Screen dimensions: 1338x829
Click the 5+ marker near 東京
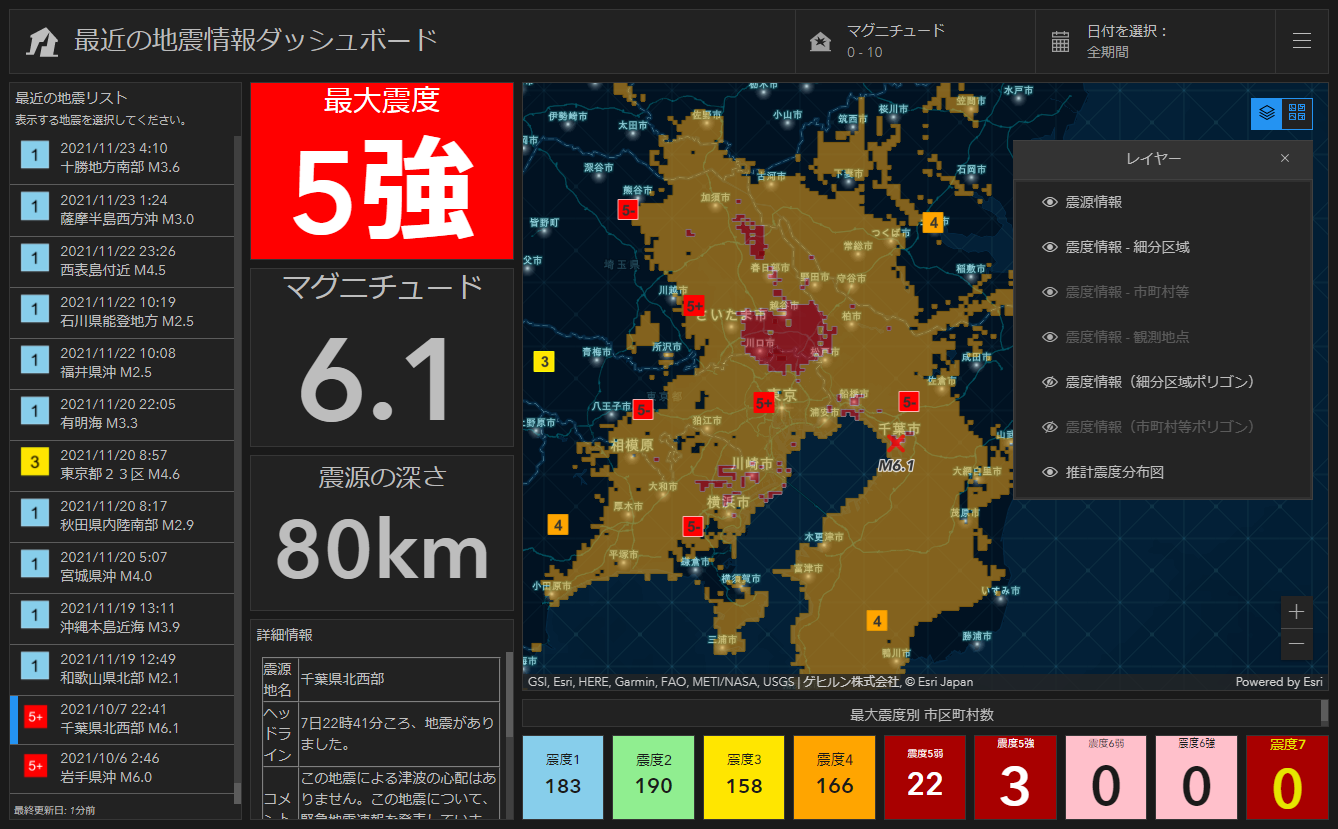[764, 402]
